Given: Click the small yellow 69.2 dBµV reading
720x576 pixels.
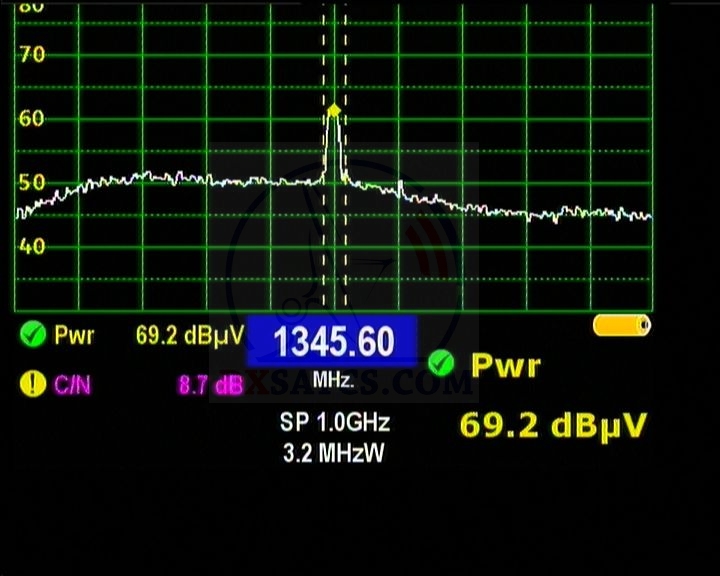Looking at the screenshot, I should [x=187, y=335].
